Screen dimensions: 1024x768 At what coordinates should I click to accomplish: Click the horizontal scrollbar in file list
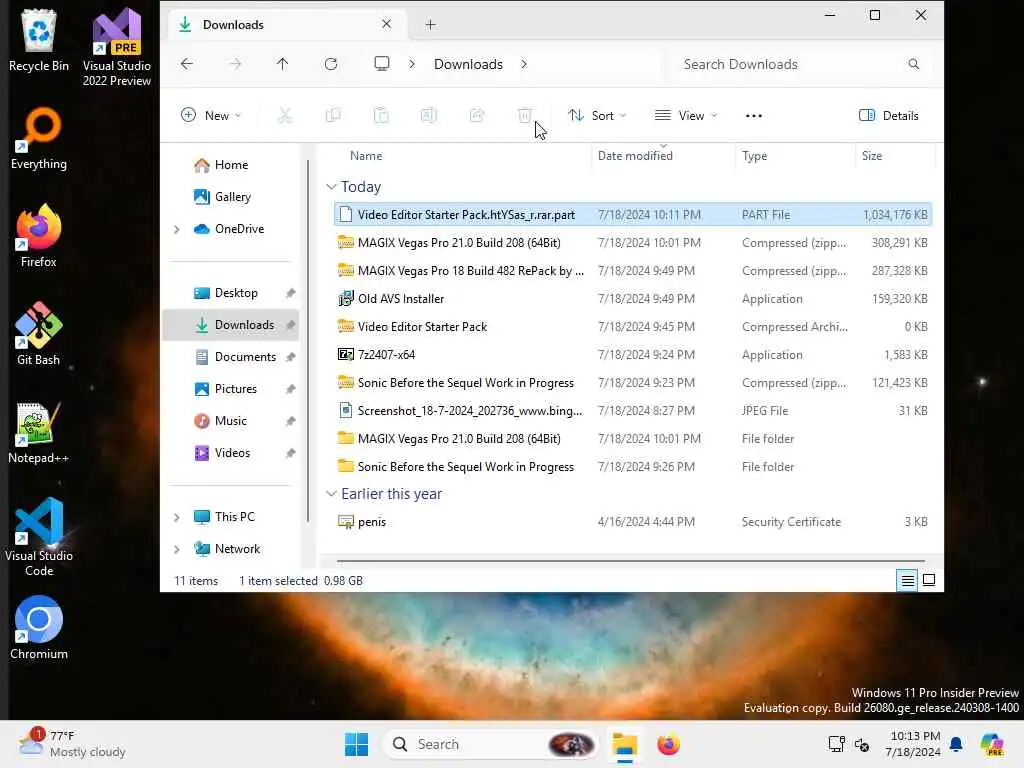[631, 560]
